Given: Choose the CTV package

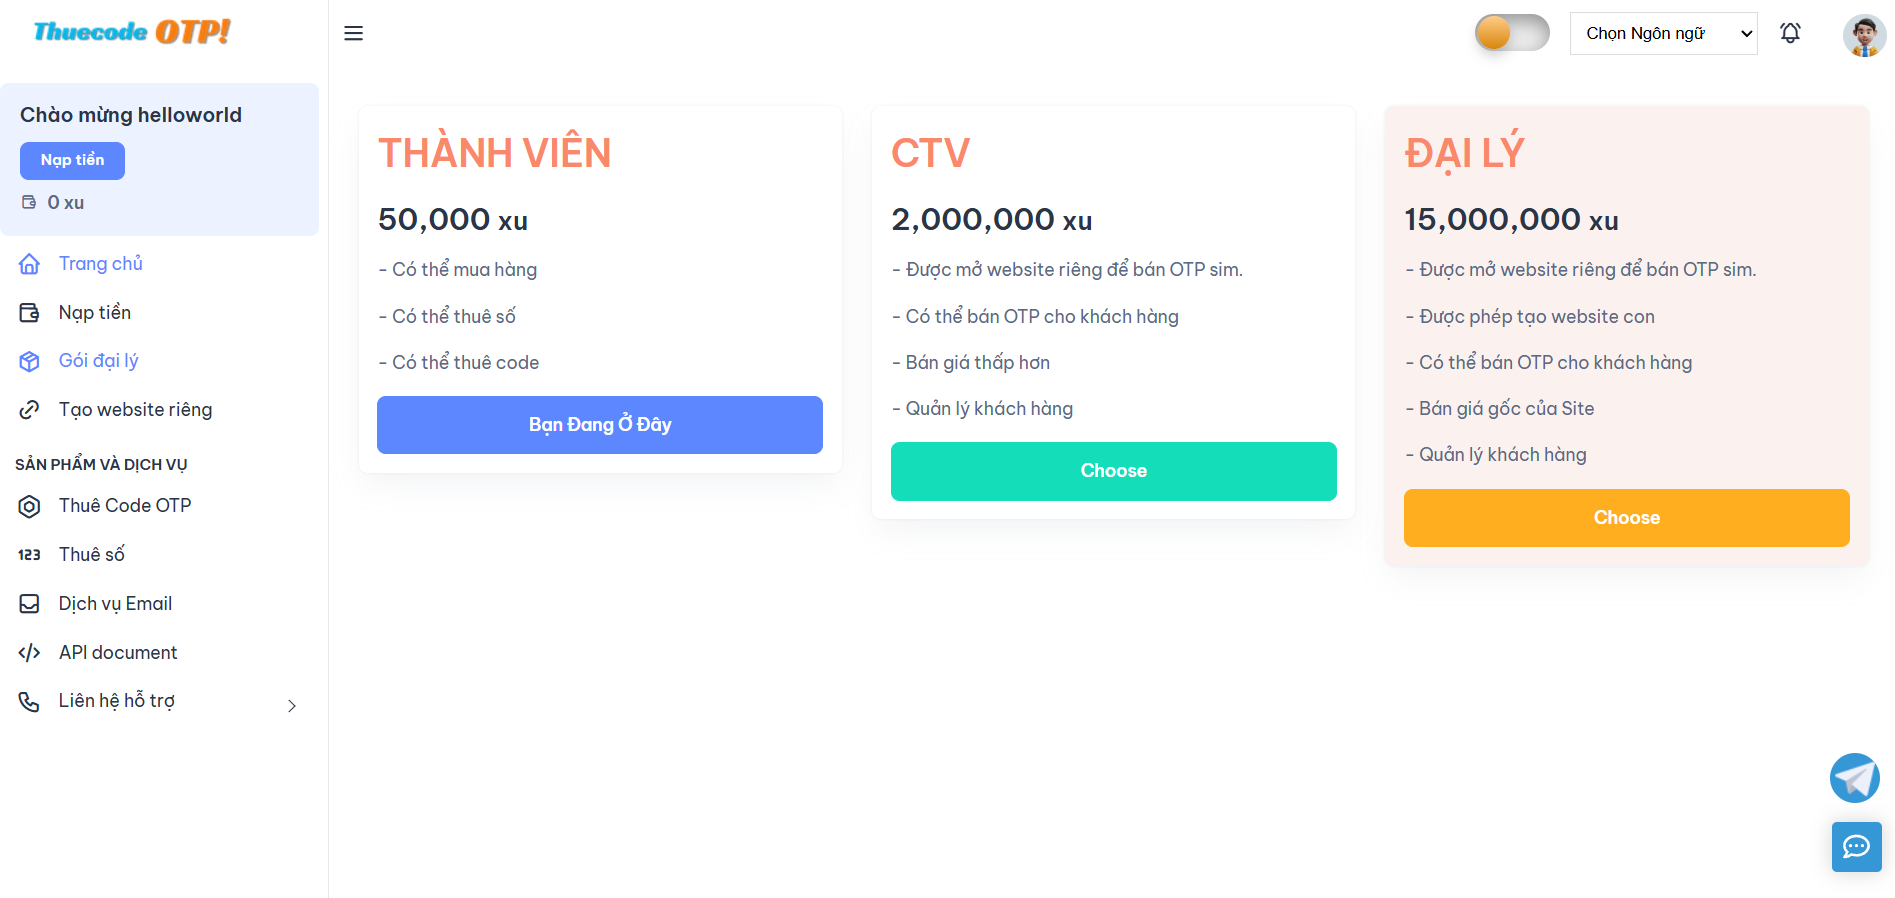Looking at the screenshot, I should tap(1113, 471).
